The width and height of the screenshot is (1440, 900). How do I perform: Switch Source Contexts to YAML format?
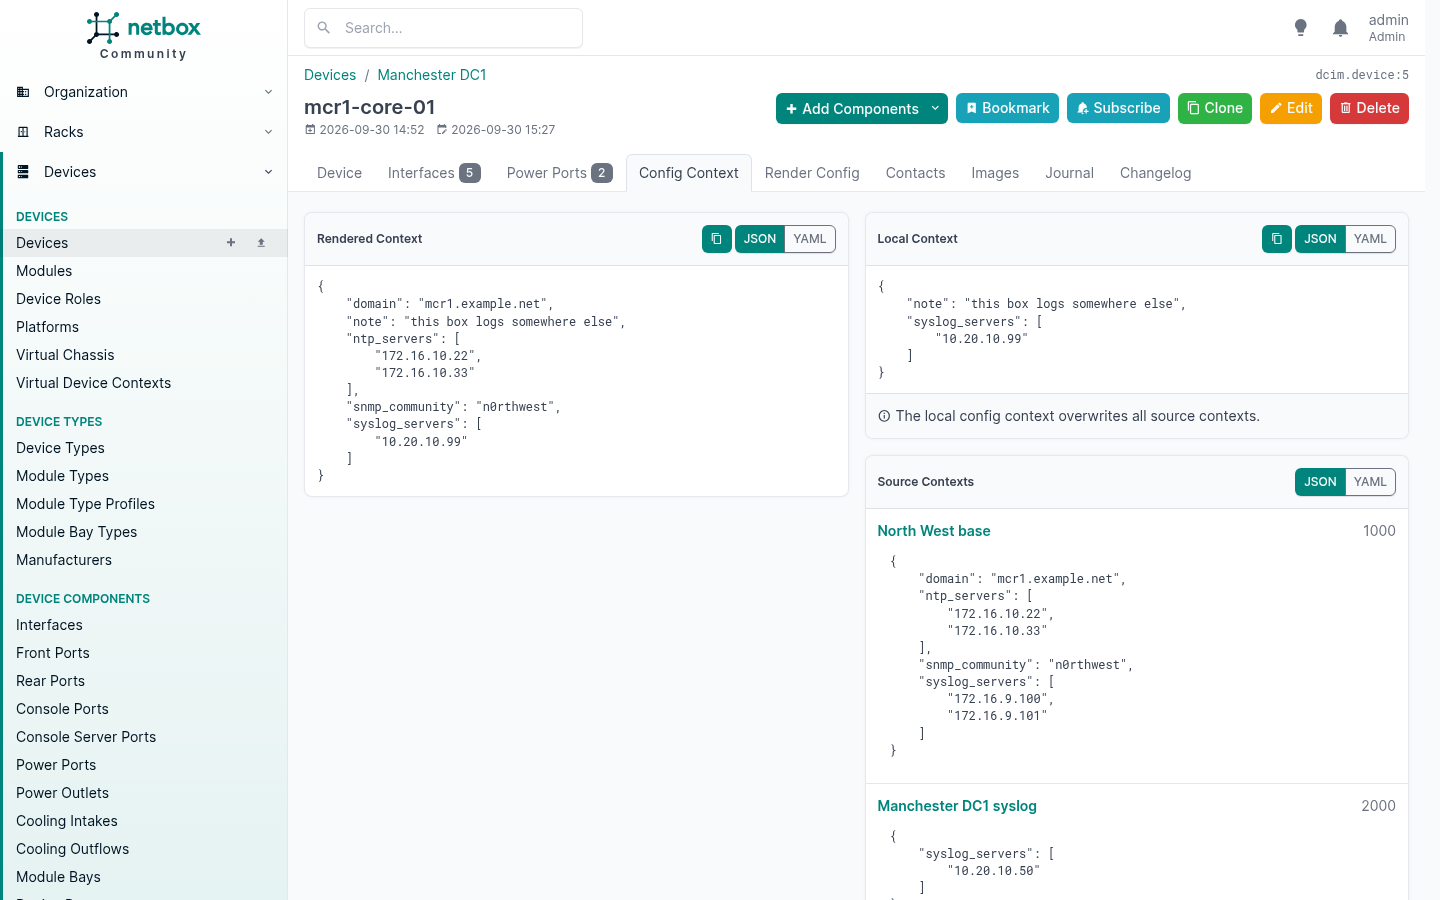point(1370,482)
